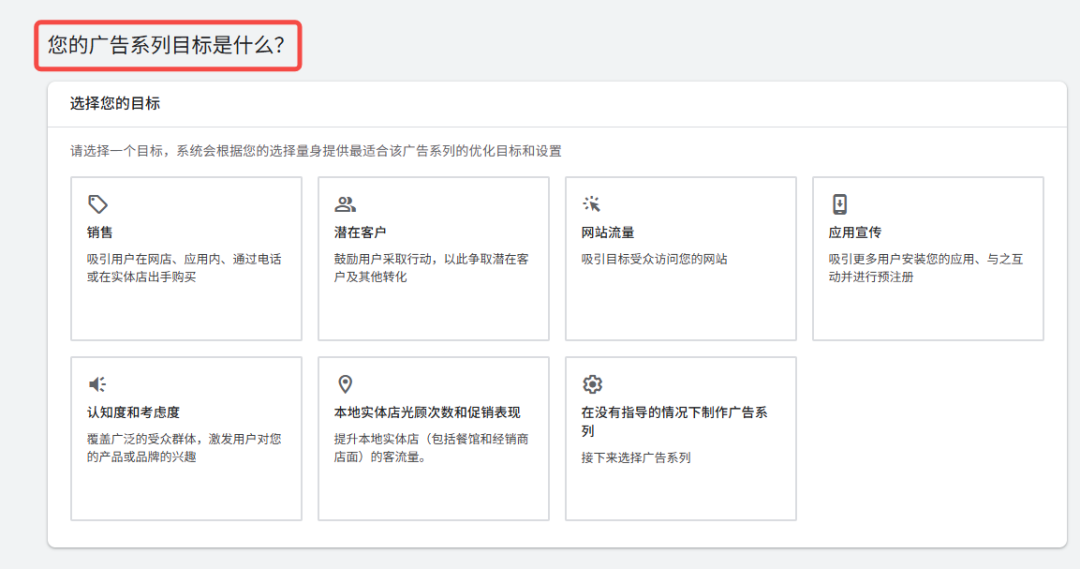Click the megaphone icon on 认知度和考虑度 card
The height and width of the screenshot is (569, 1080).
coord(98,384)
